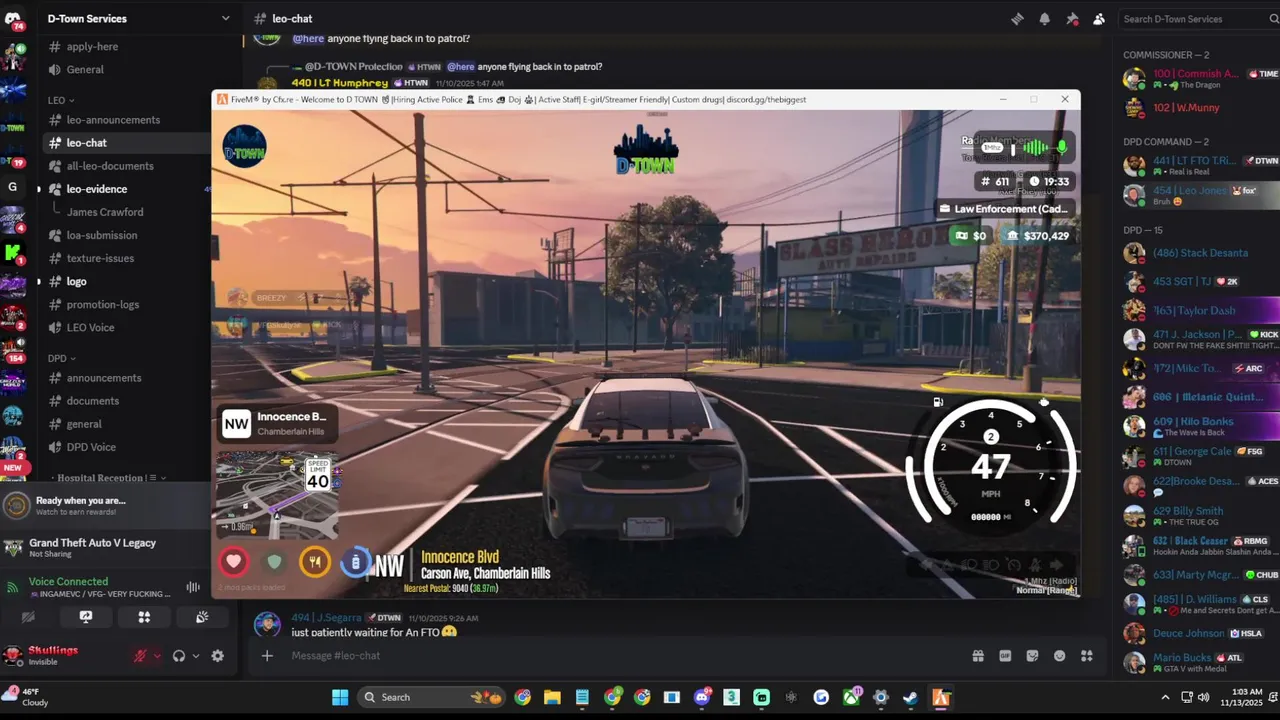This screenshot has width=1280, height=720.
Task: Click Ready when you are rewards banner
Action: coord(105,505)
